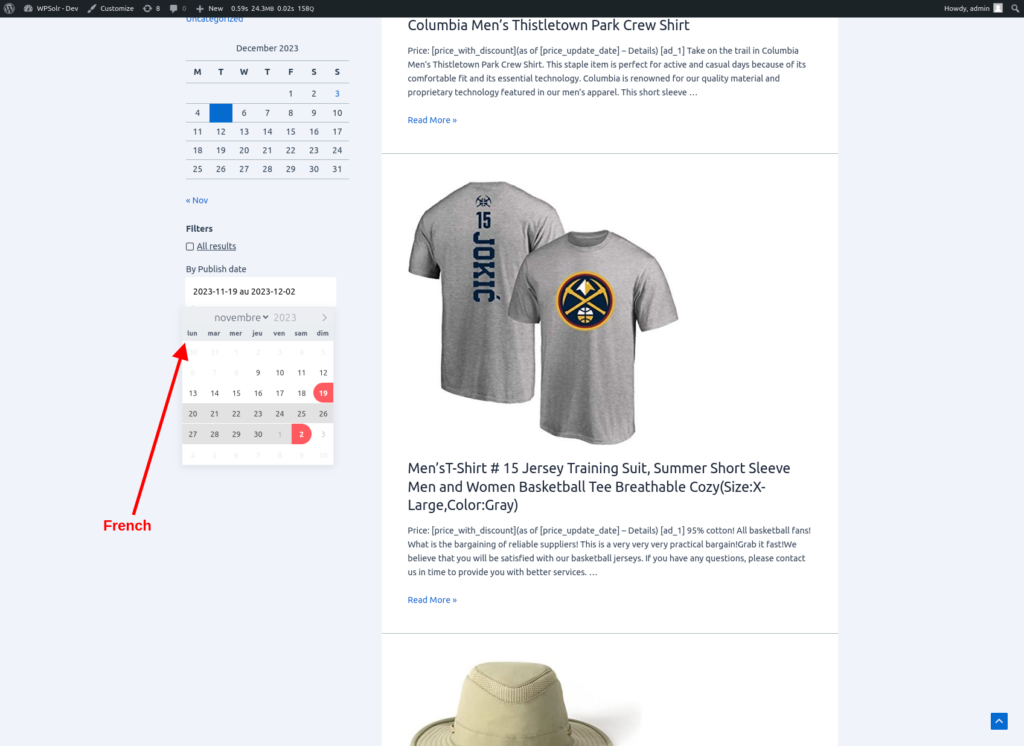Screen dimensions: 1024x746
Task: Open the New content menu
Action: [210, 8]
